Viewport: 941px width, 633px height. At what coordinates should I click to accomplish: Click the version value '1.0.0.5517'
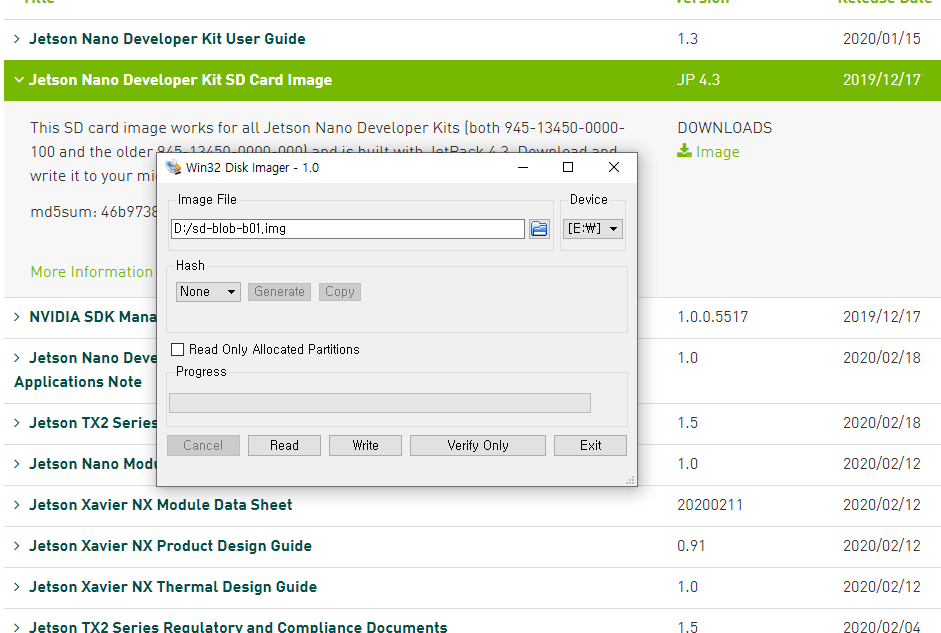[713, 317]
